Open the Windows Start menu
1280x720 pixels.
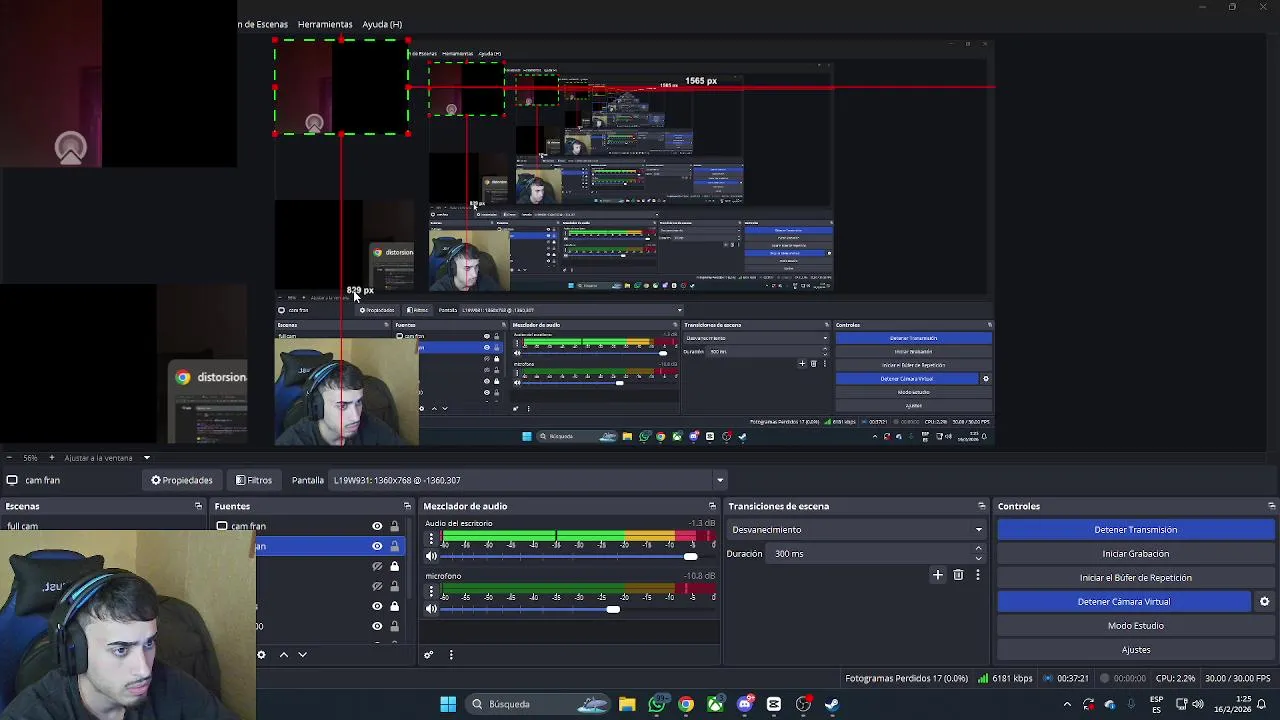(x=448, y=704)
